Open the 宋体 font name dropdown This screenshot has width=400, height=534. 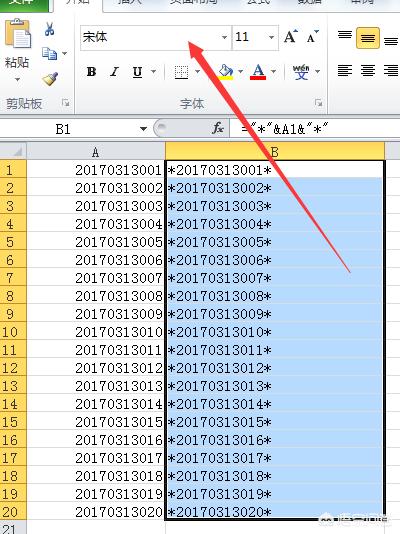click(x=224, y=37)
